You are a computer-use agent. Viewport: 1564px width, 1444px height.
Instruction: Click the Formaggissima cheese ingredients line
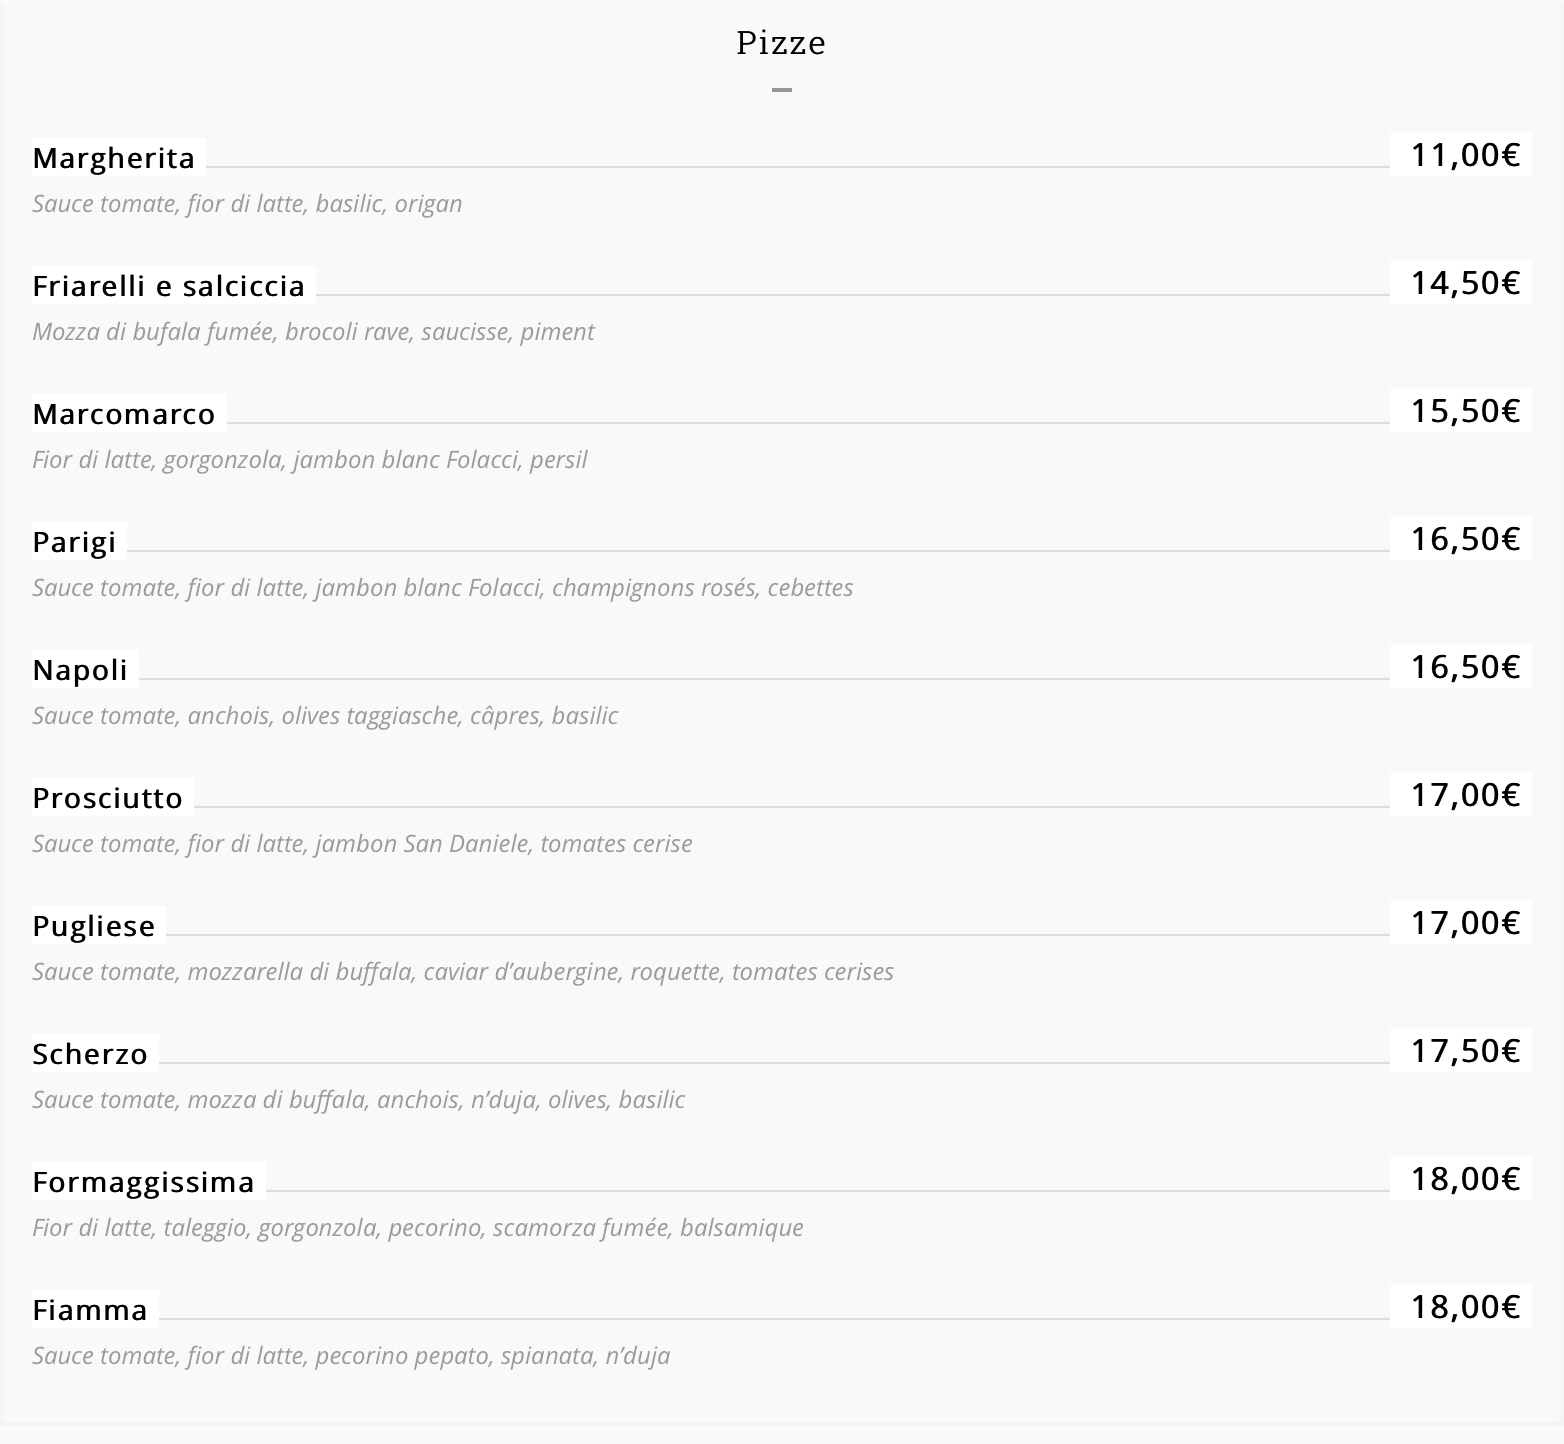(x=418, y=1228)
